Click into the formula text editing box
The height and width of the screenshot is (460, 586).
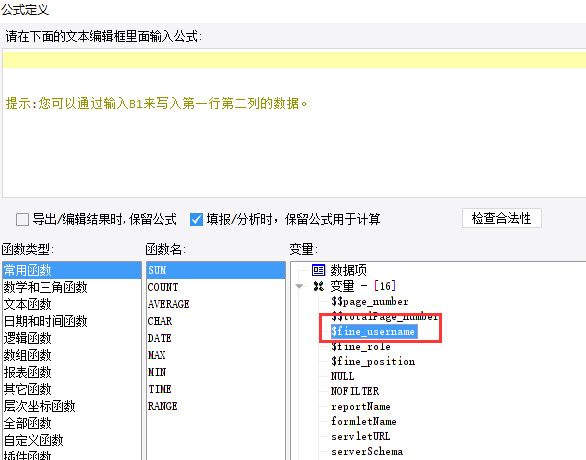tap(294, 123)
